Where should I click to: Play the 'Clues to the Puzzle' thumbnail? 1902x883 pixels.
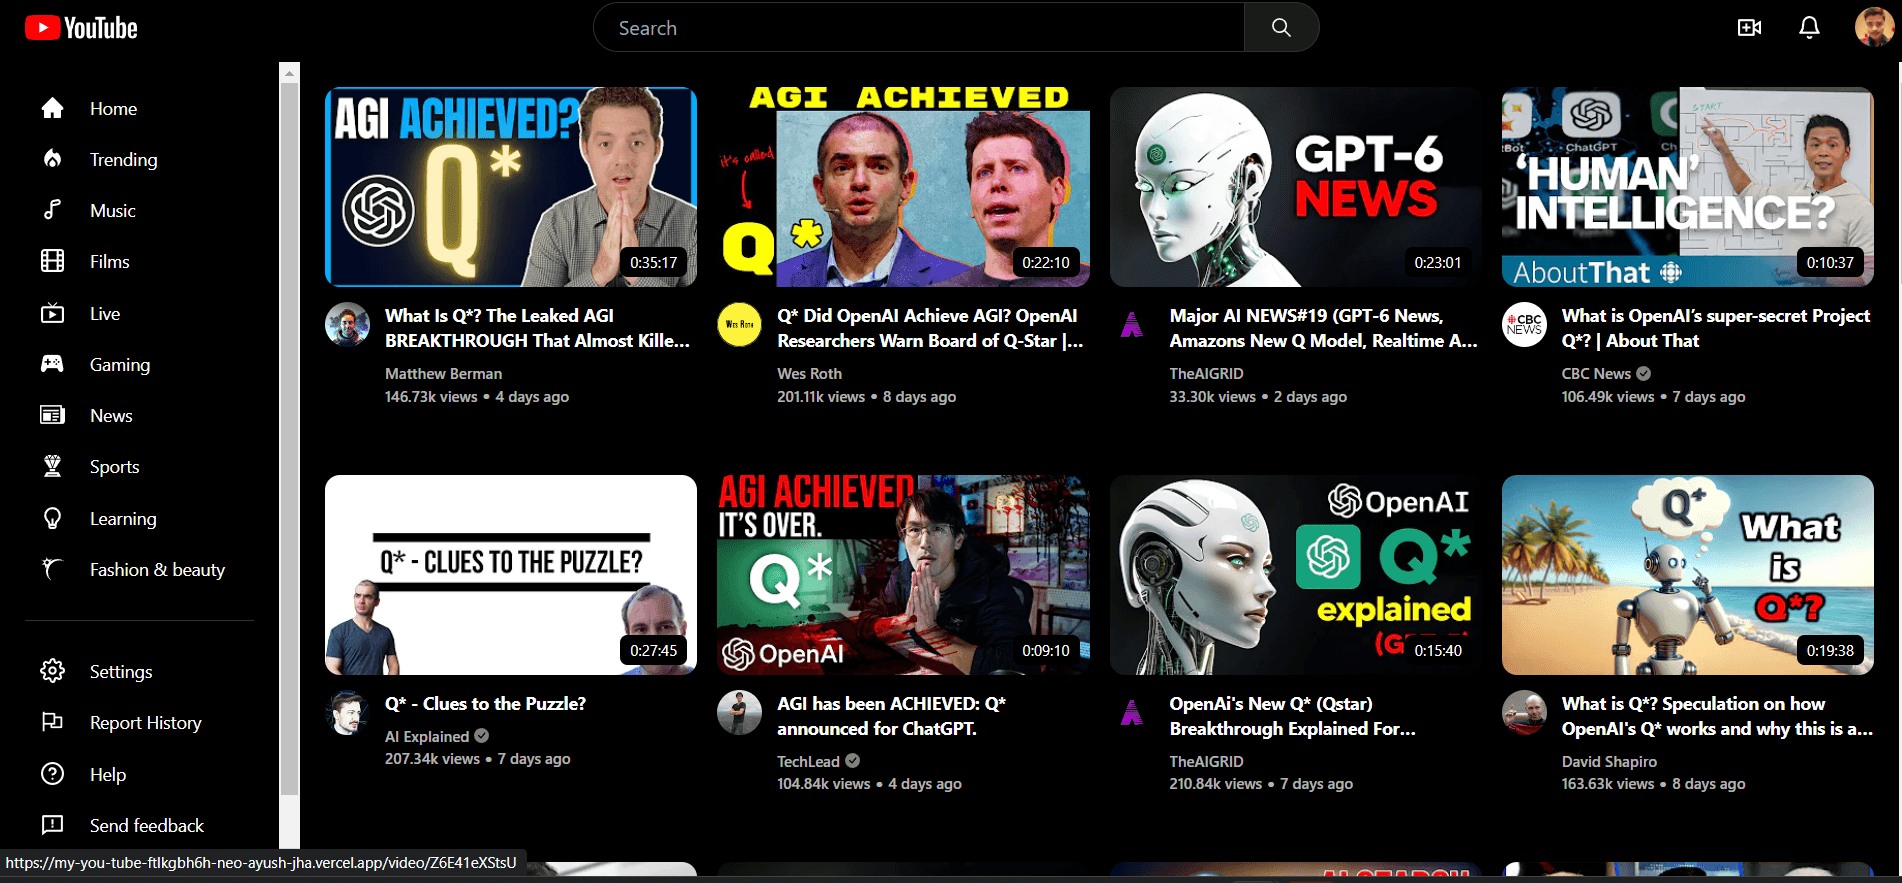pos(511,575)
